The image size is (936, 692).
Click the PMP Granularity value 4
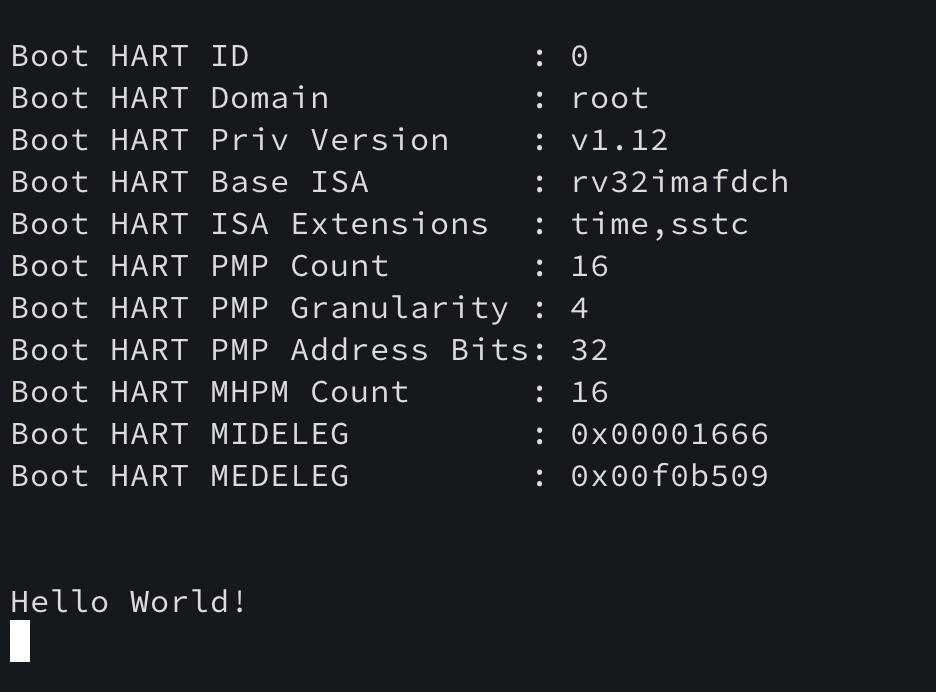pos(579,308)
